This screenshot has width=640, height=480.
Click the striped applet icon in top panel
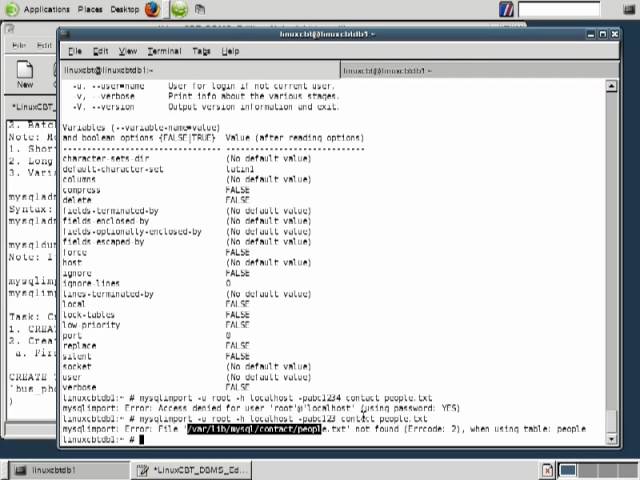[x=506, y=9]
